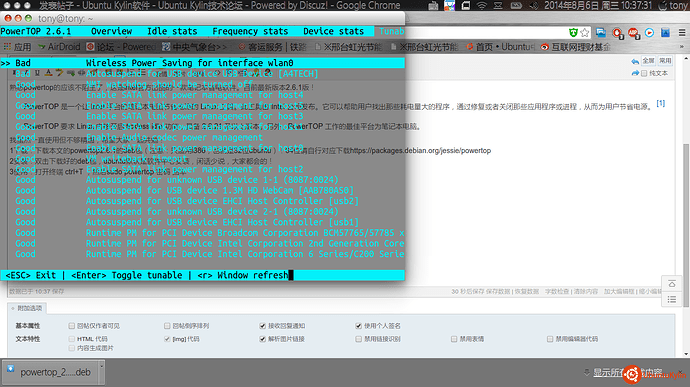Open the battery indicator in the top panel

point(516,5)
